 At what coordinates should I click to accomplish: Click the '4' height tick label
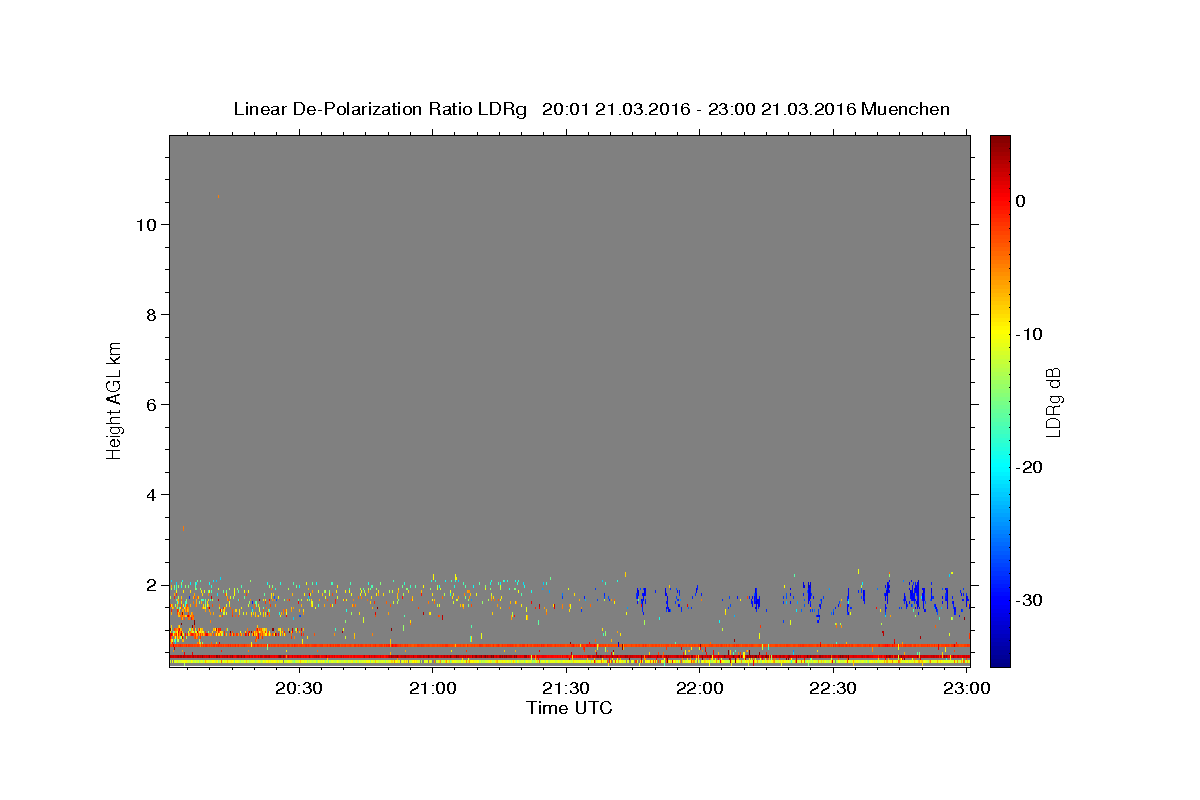tap(149, 494)
